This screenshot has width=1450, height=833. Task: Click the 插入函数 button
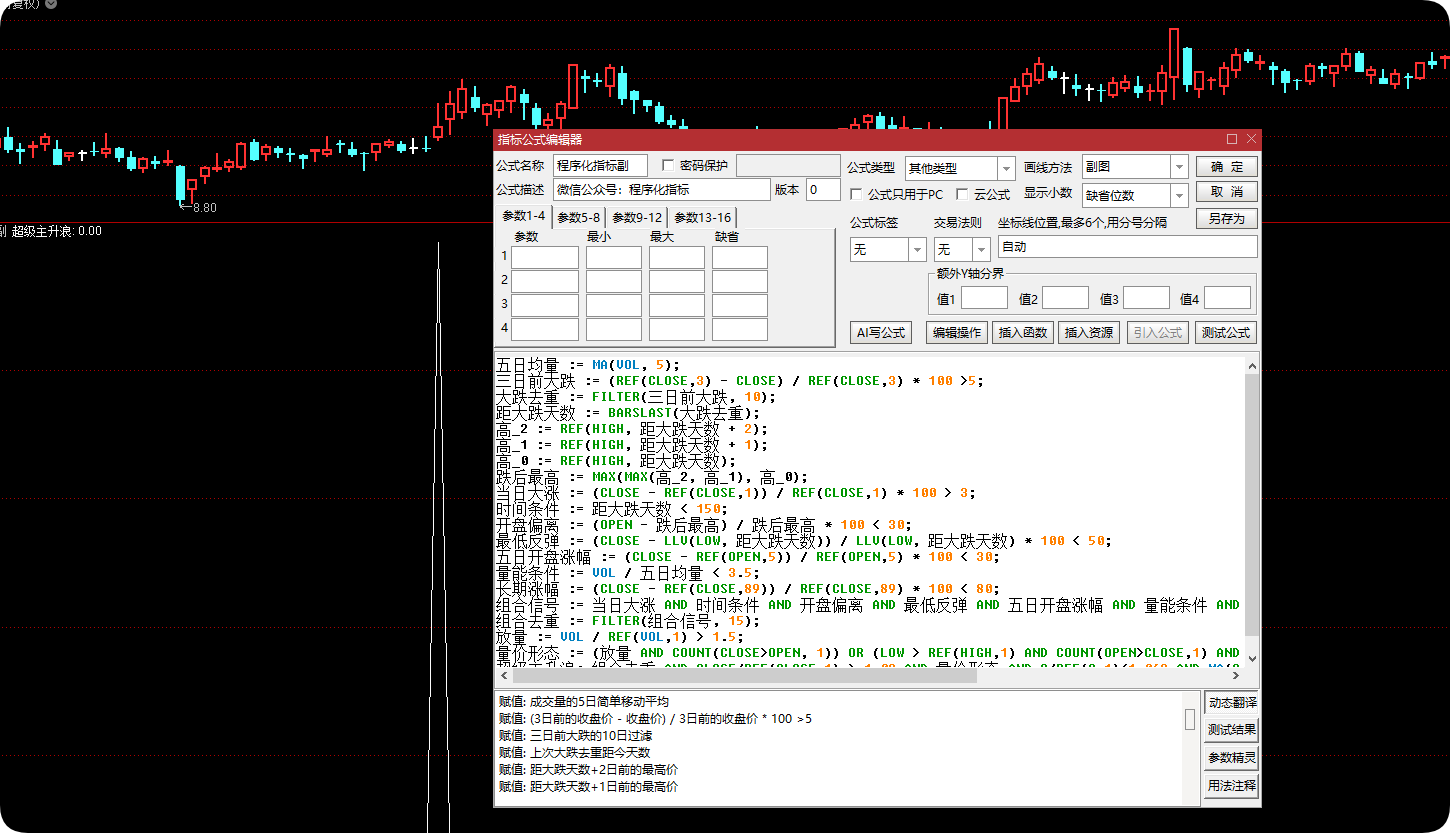tap(1023, 333)
